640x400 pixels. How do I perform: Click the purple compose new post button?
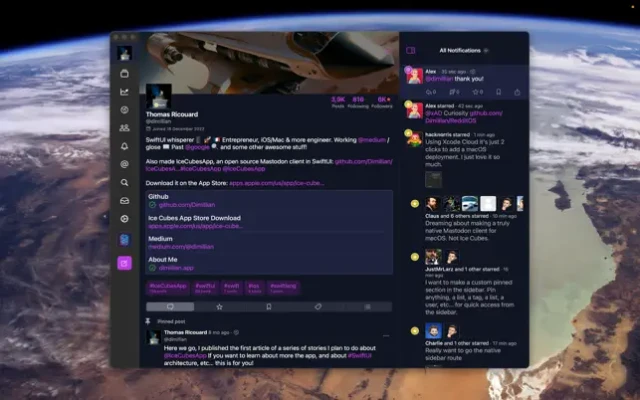124,263
